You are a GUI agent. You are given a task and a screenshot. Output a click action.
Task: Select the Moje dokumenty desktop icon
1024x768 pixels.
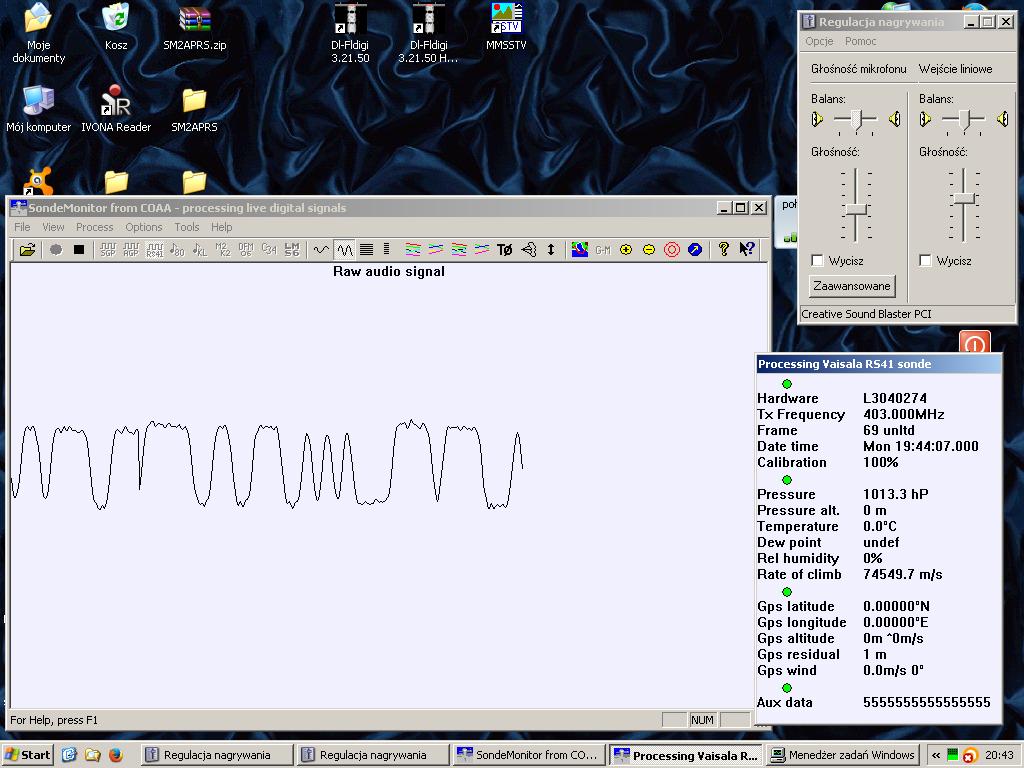[x=38, y=34]
